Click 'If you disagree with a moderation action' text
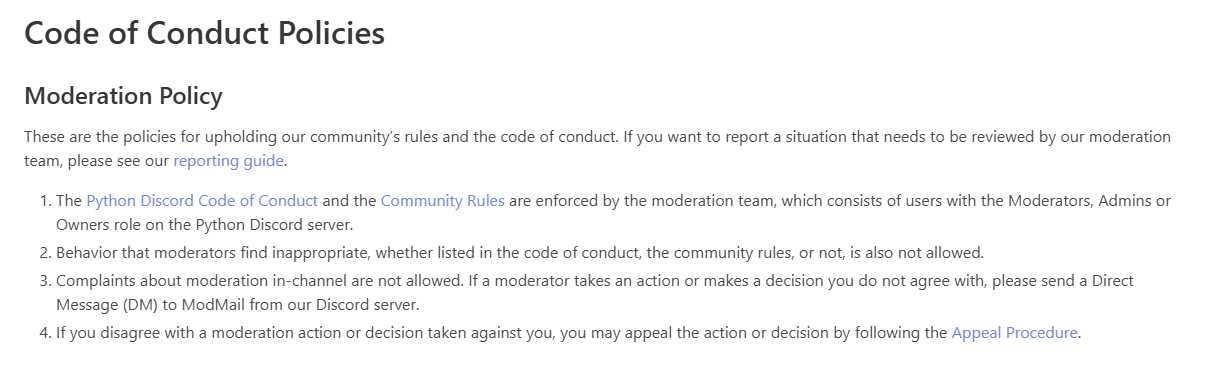The height and width of the screenshot is (365, 1213). (x=192, y=332)
